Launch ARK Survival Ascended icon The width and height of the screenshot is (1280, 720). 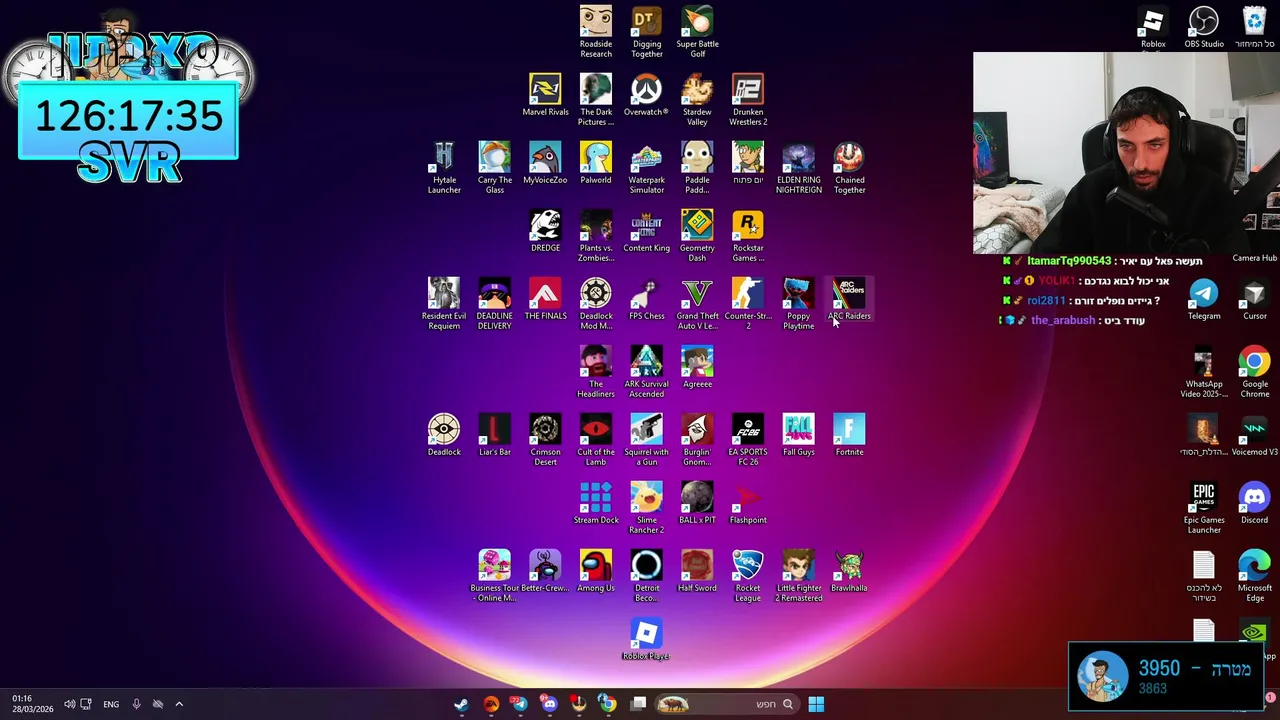[x=647, y=372]
